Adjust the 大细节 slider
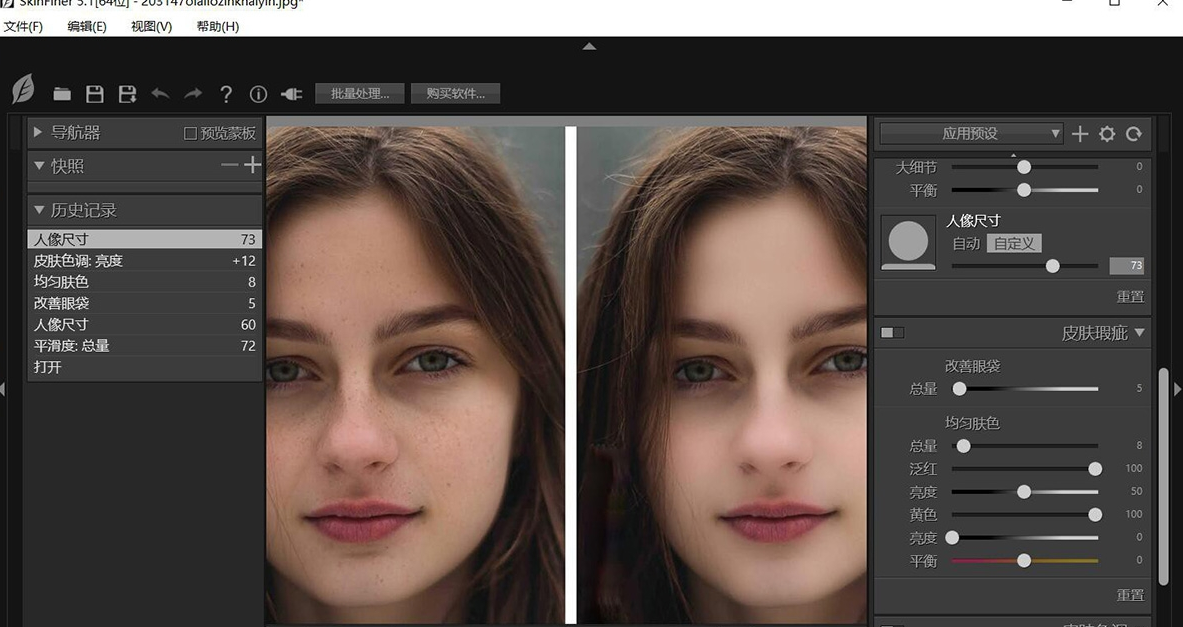1183x627 pixels. coord(1024,167)
